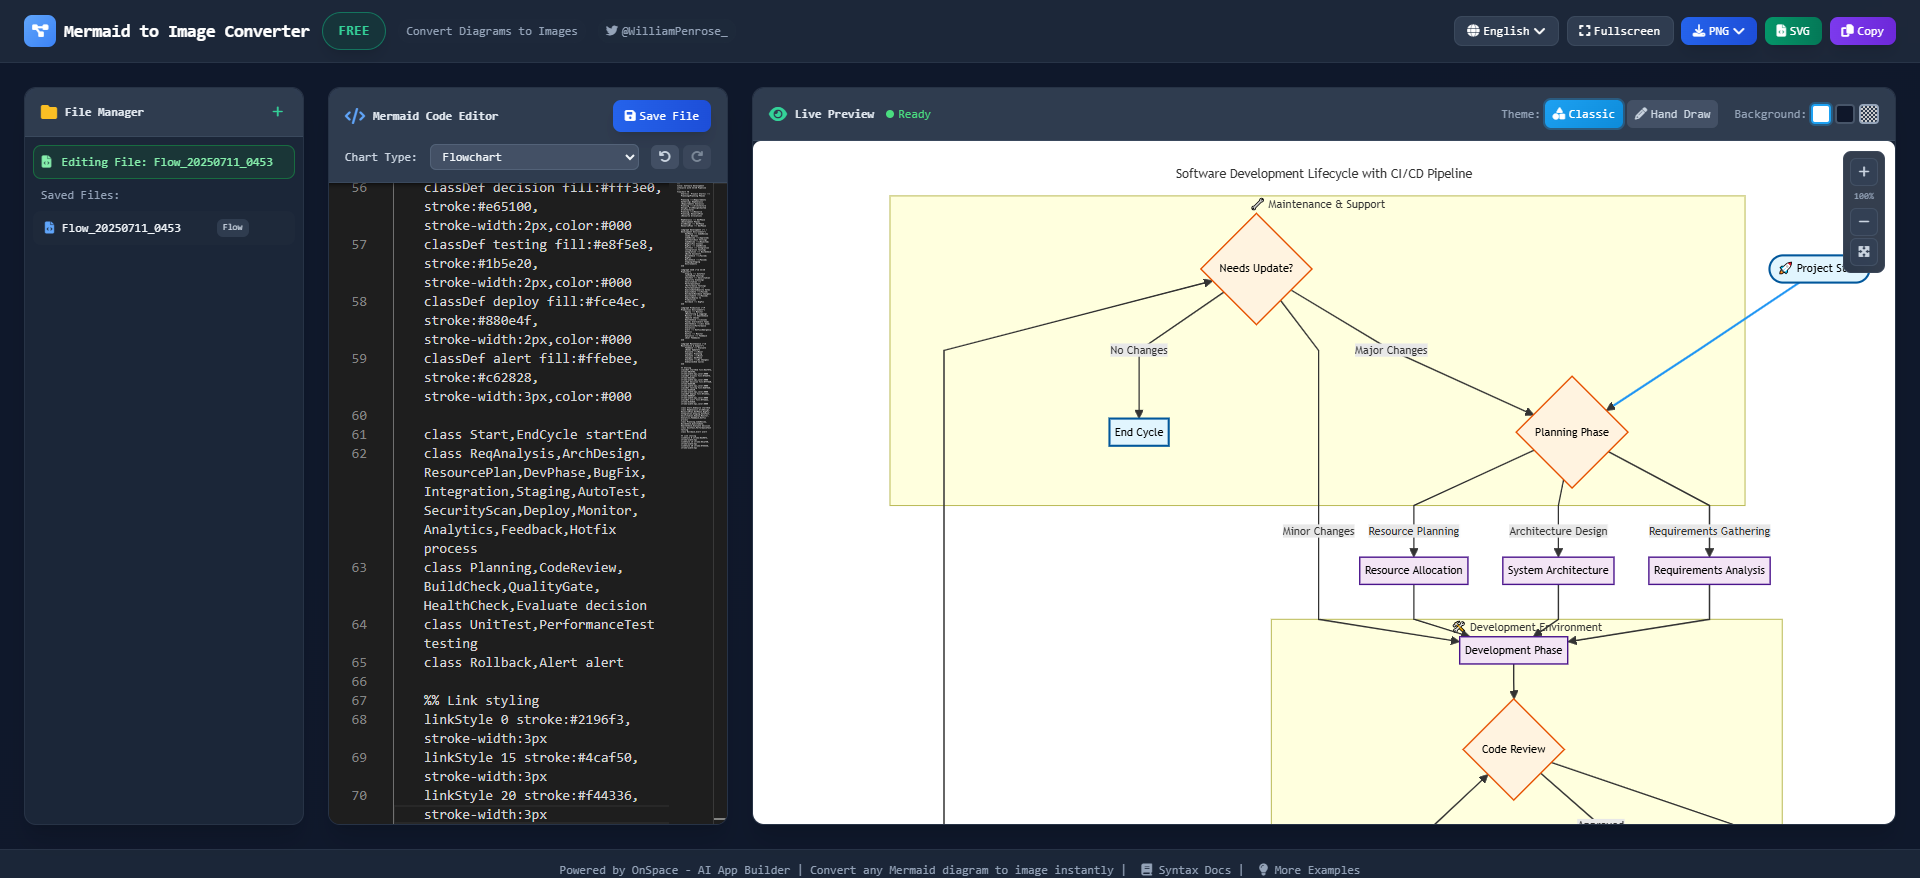This screenshot has width=1920, height=878.
Task: Undo the last editor change
Action: coord(665,157)
